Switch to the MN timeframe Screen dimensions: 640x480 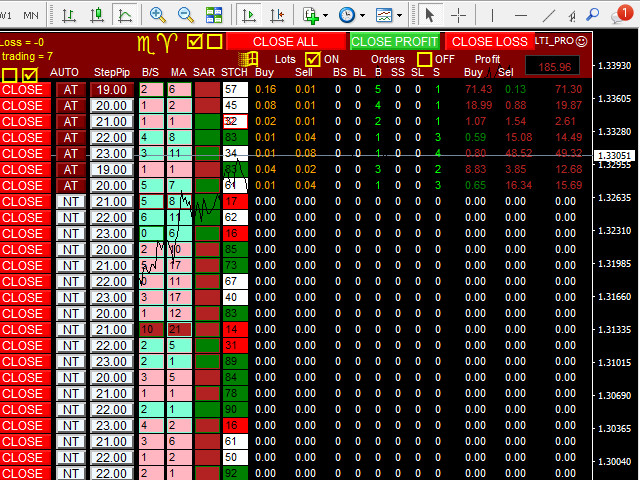pyautogui.click(x=31, y=16)
